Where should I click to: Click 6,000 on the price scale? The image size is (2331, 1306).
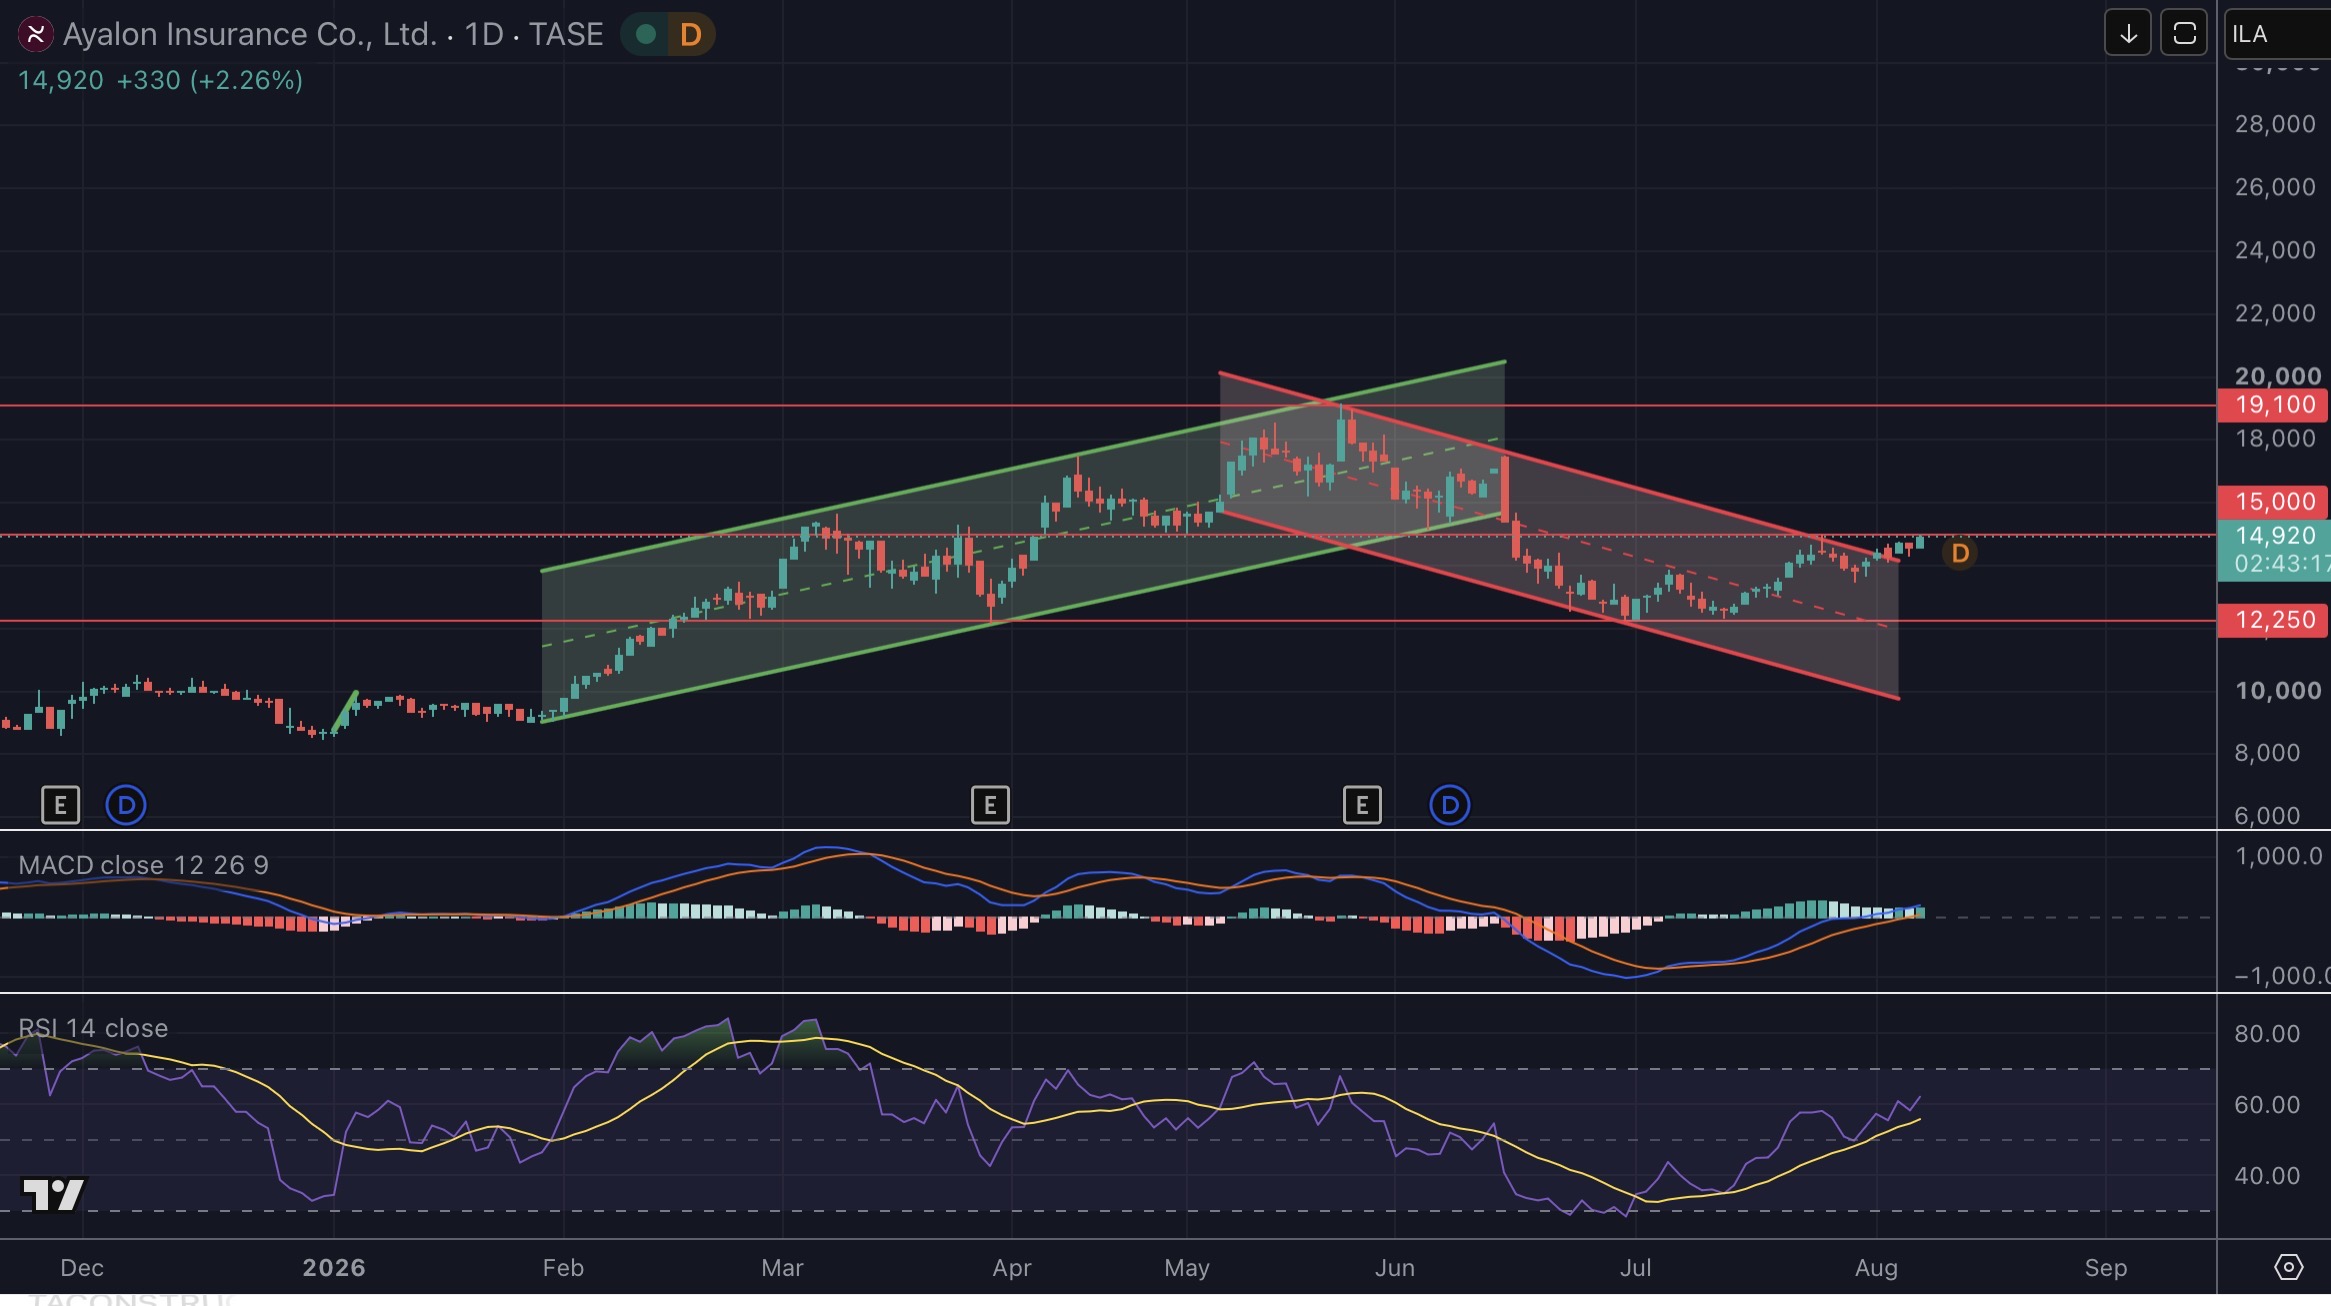coord(2267,816)
